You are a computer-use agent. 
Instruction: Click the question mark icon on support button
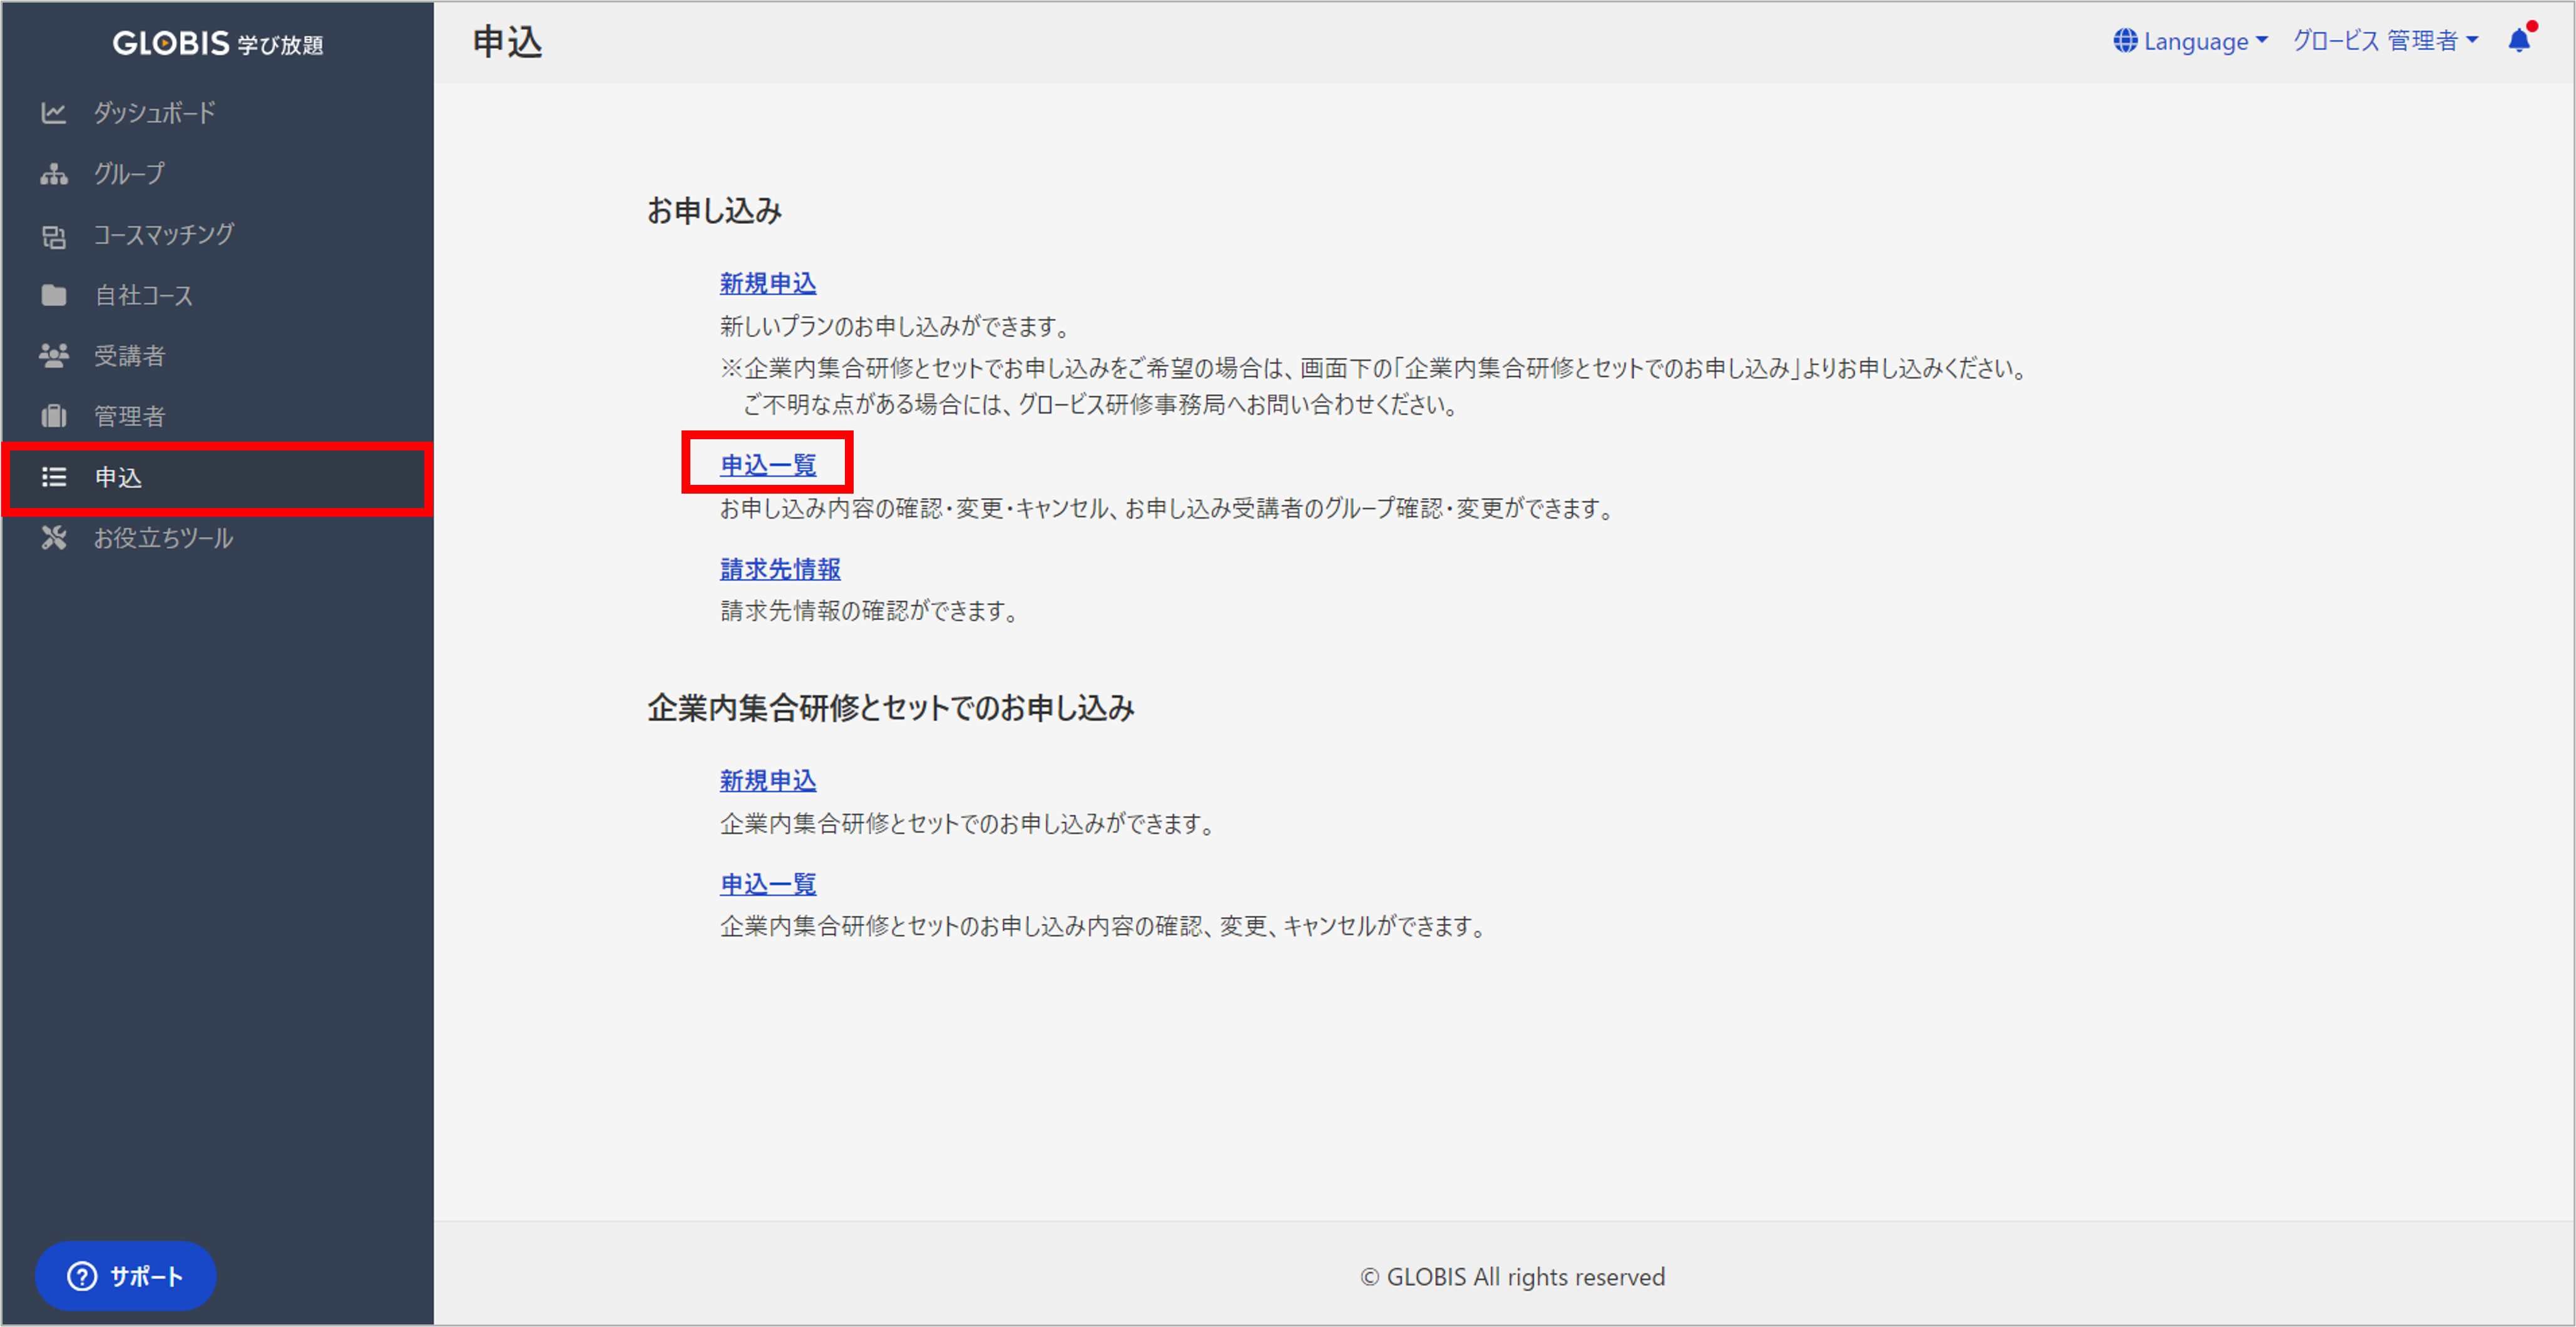tap(82, 1276)
